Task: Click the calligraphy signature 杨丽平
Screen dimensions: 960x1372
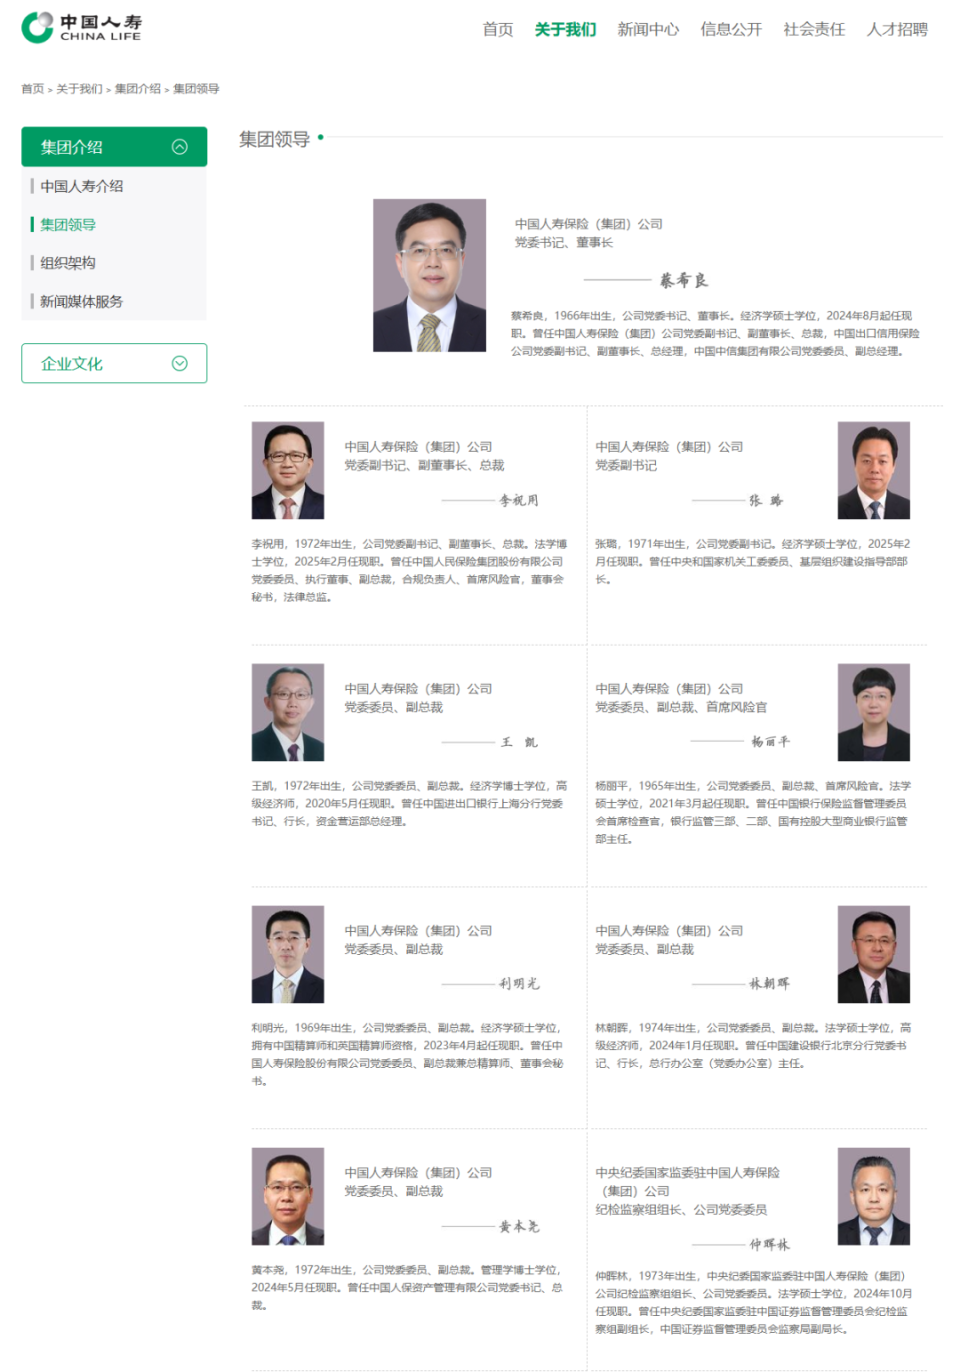Action: (x=770, y=742)
